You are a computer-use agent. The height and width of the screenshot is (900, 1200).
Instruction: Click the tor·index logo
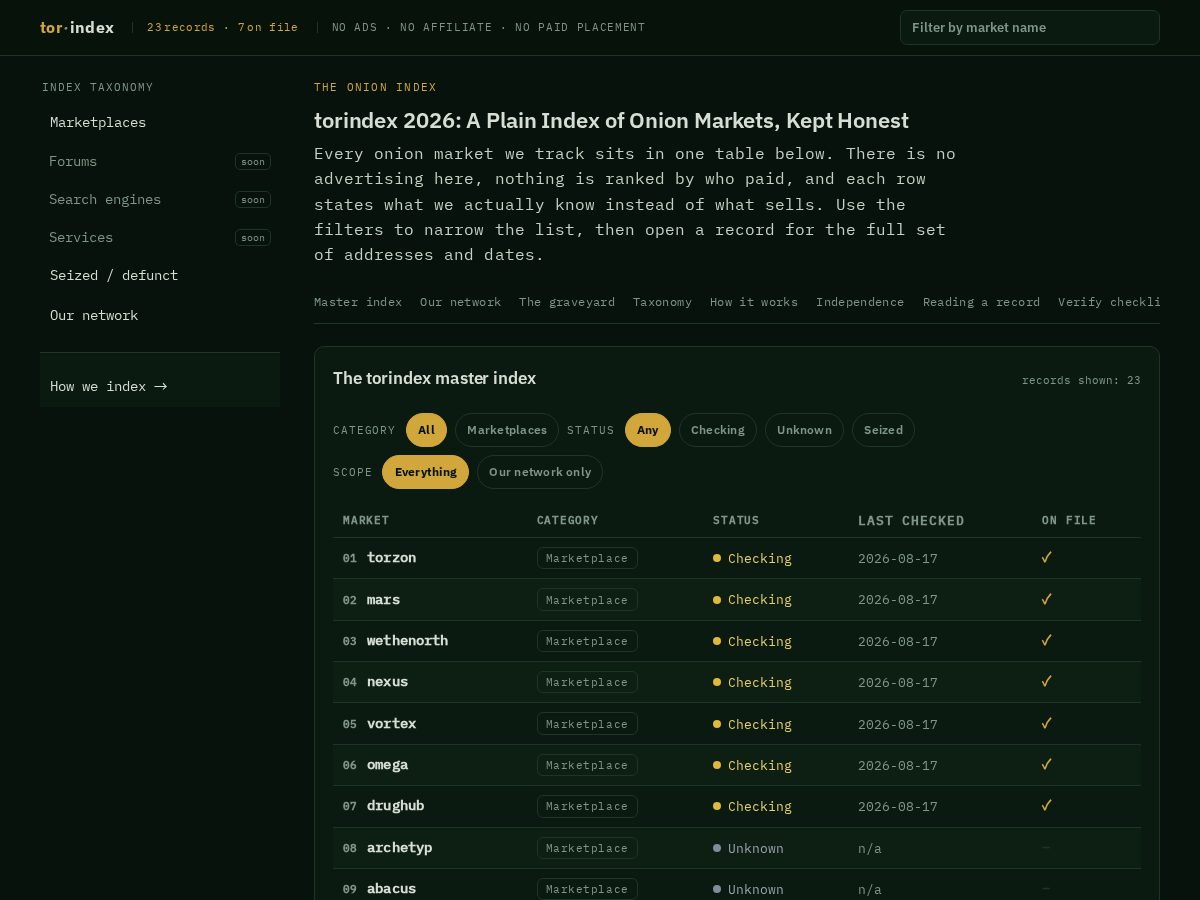click(77, 27)
